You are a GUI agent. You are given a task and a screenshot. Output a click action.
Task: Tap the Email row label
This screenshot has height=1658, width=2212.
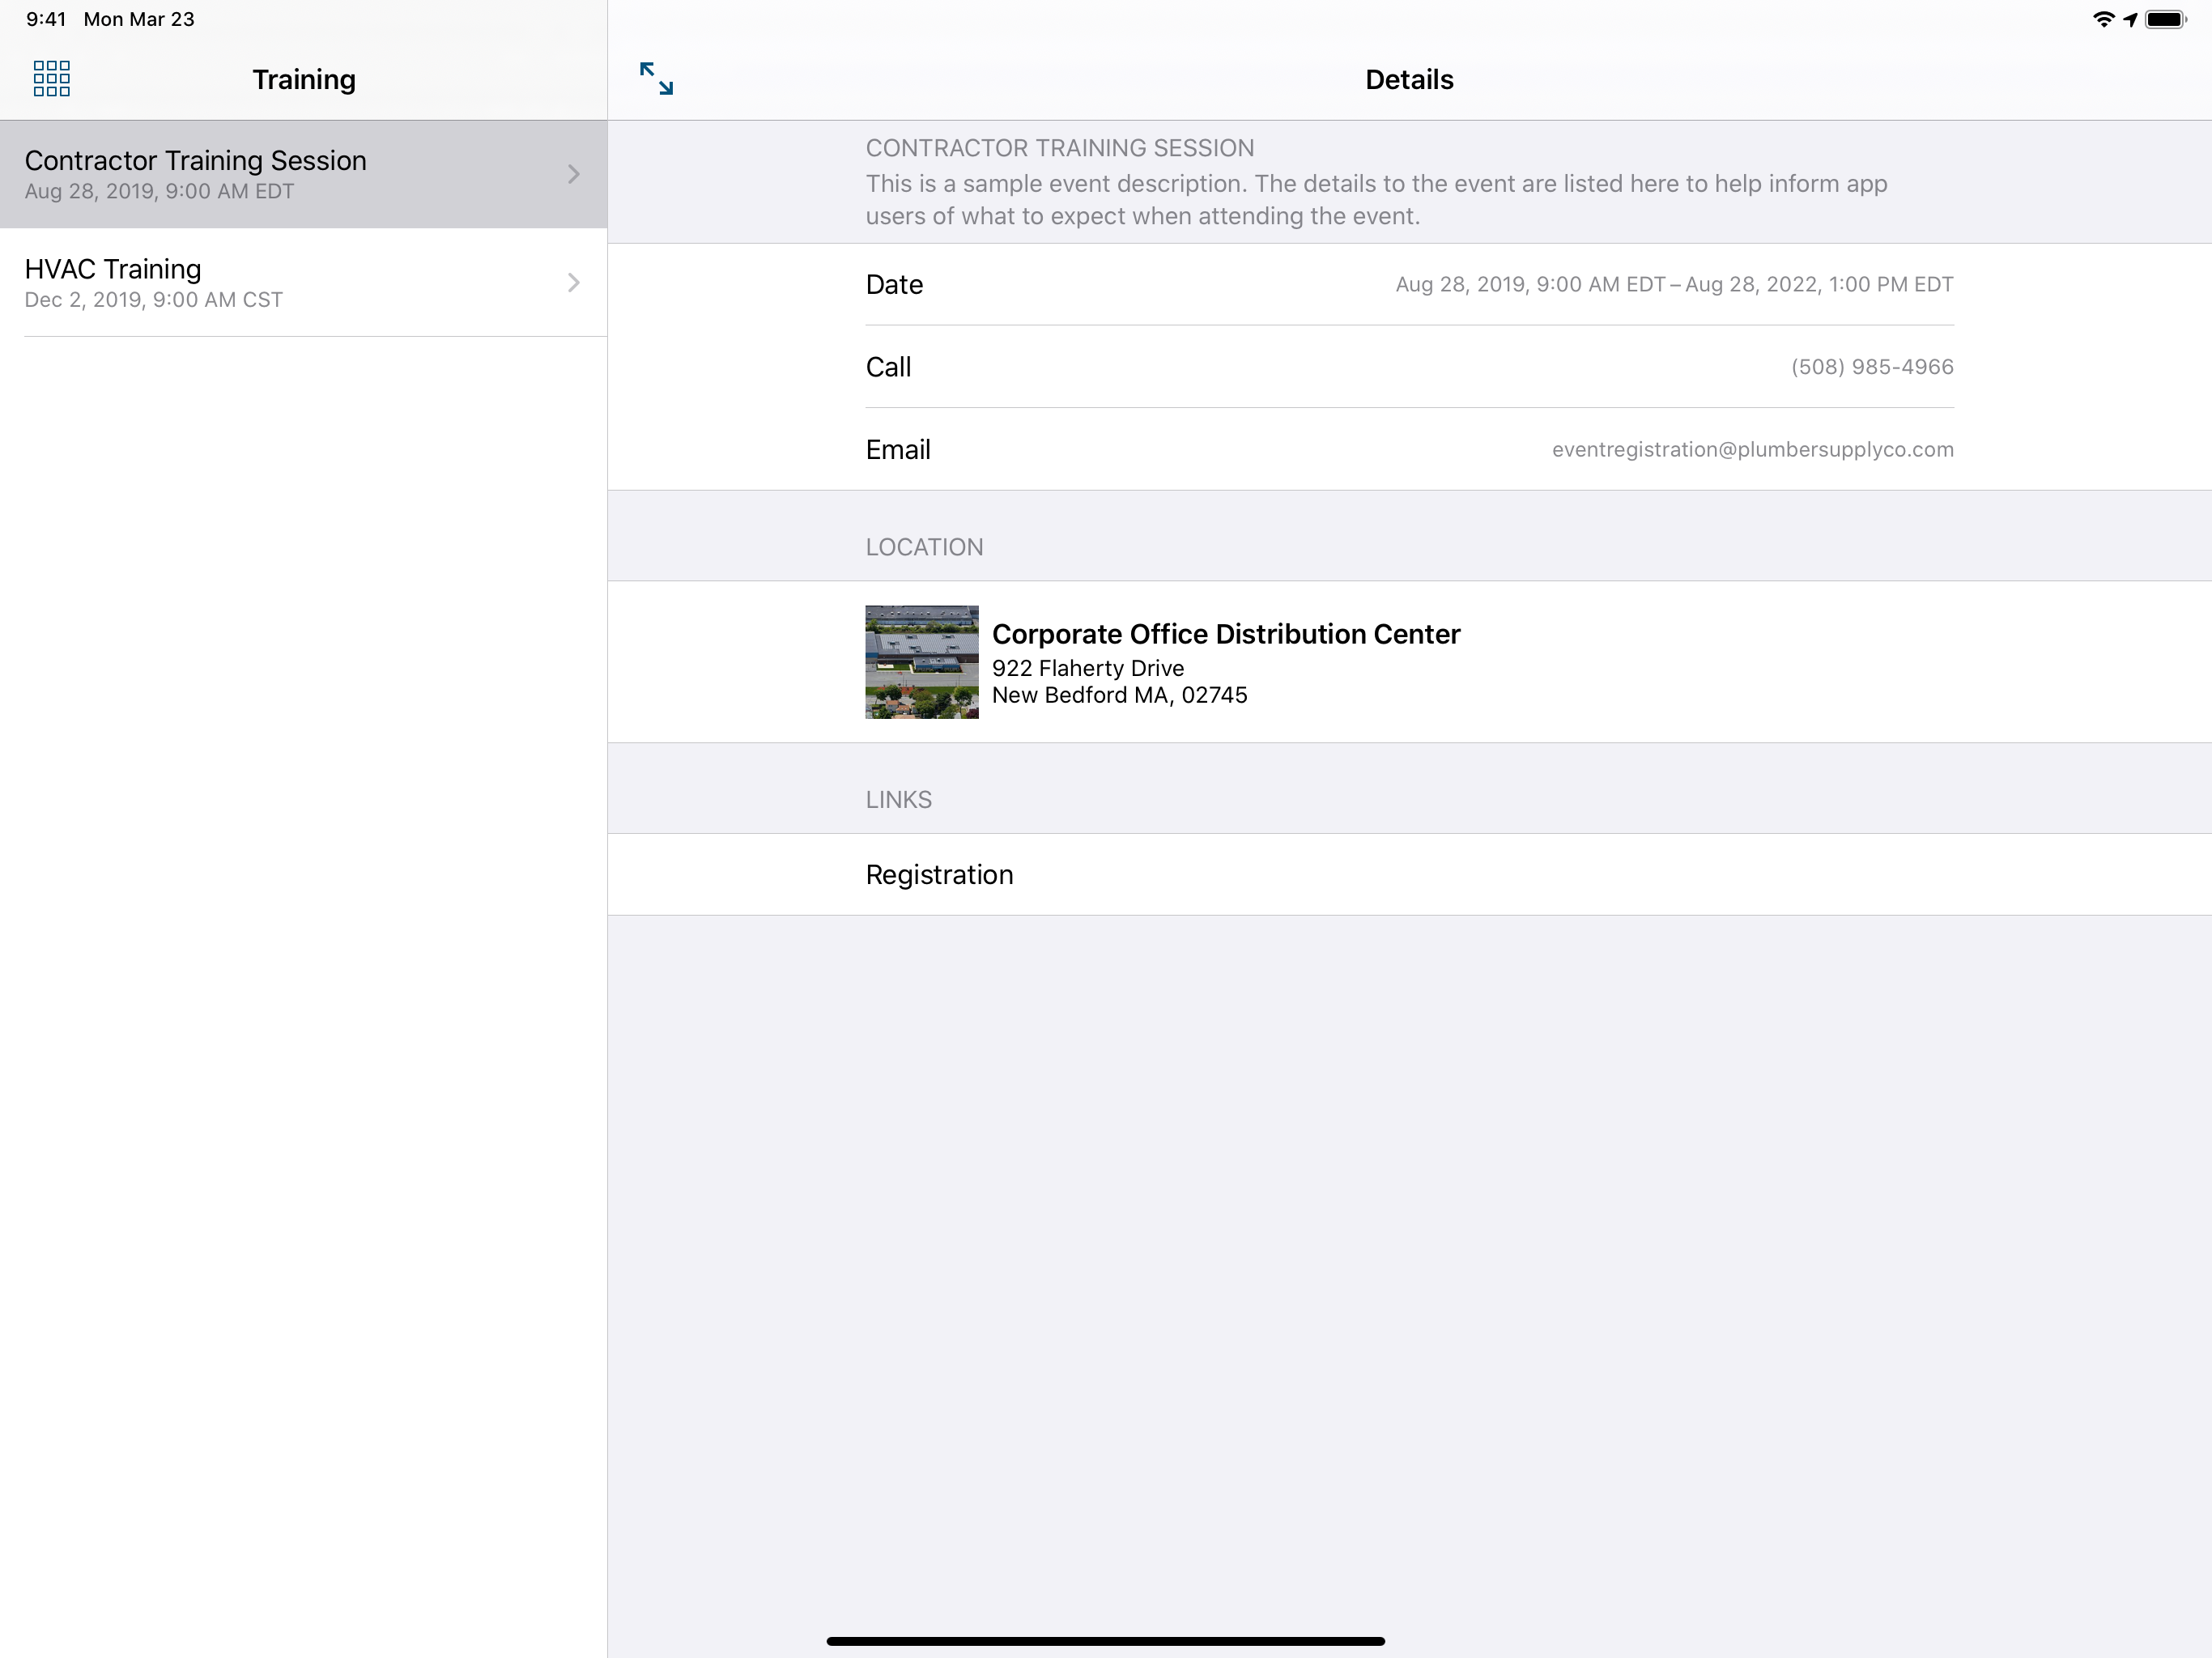(x=898, y=450)
